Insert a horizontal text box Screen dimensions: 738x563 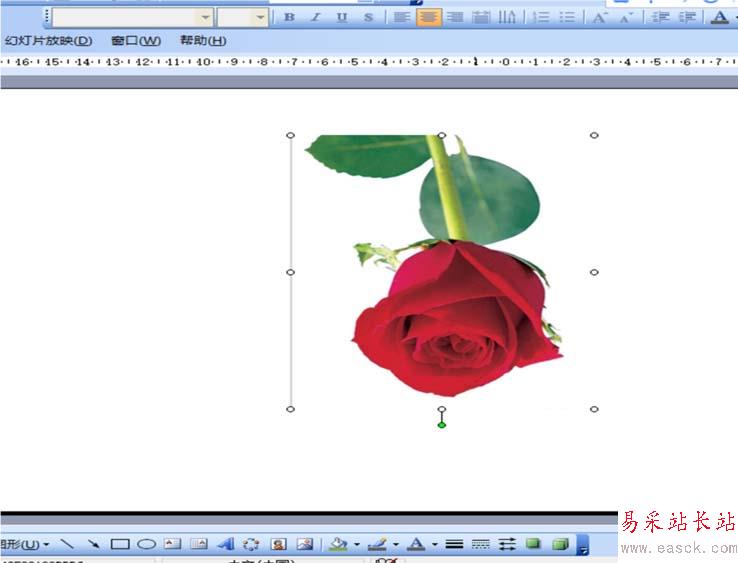[172, 545]
